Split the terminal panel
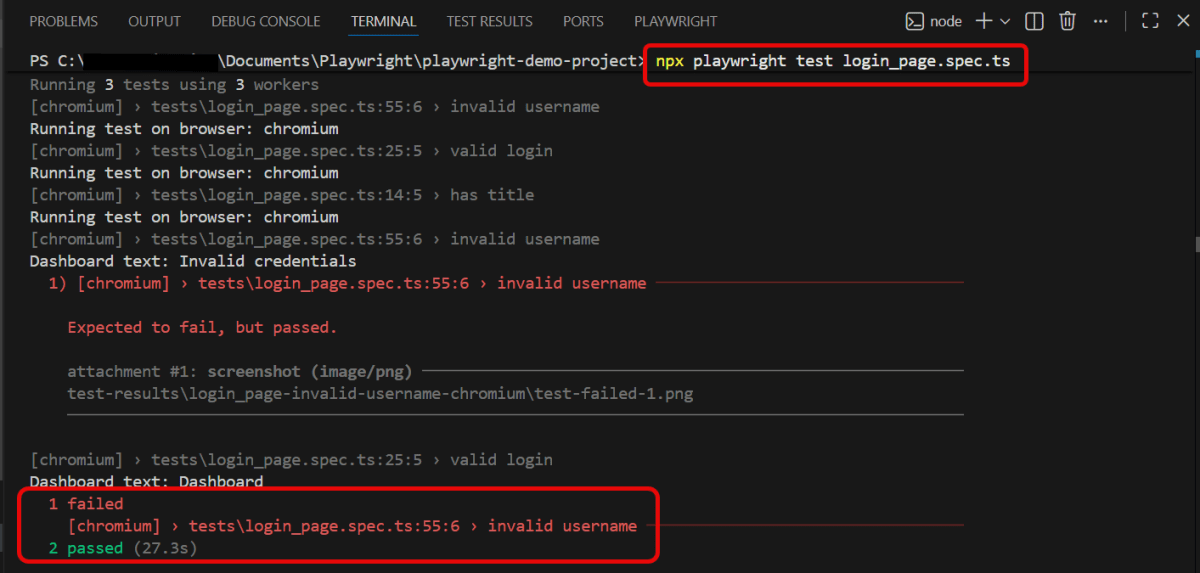Screen dimensions: 1200x573 pos(1035,21)
